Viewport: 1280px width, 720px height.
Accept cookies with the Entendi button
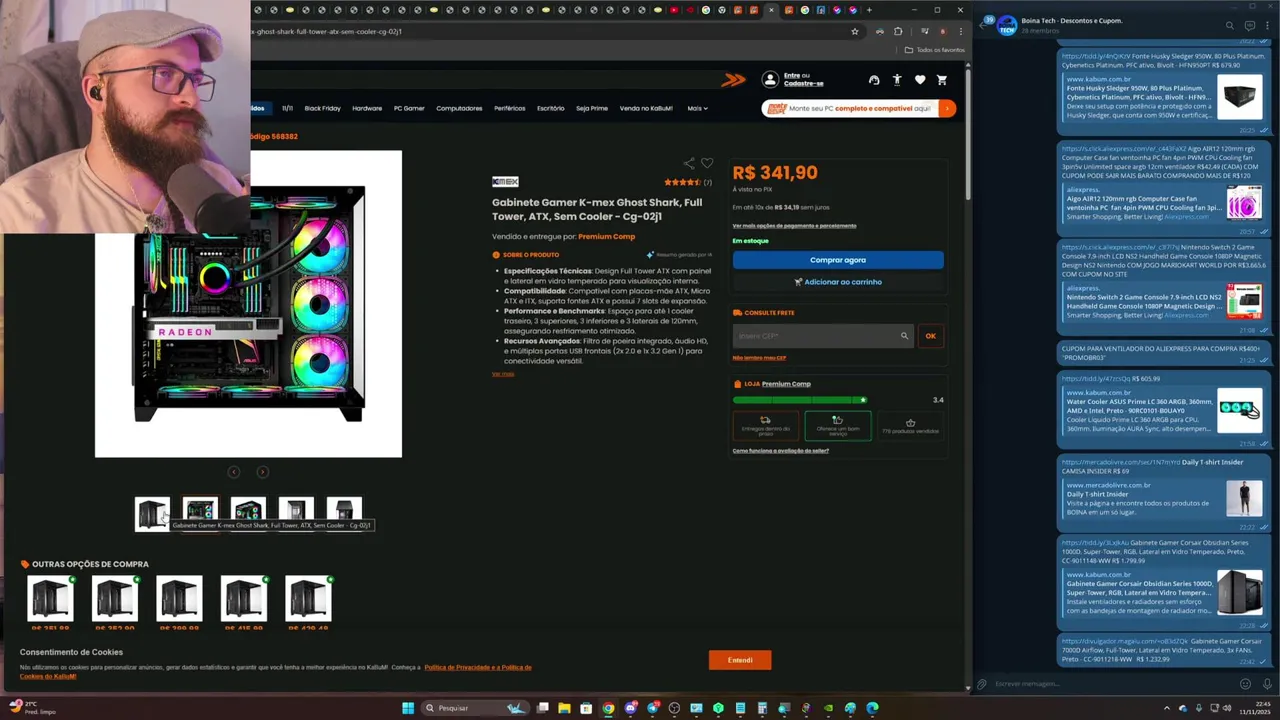click(740, 660)
